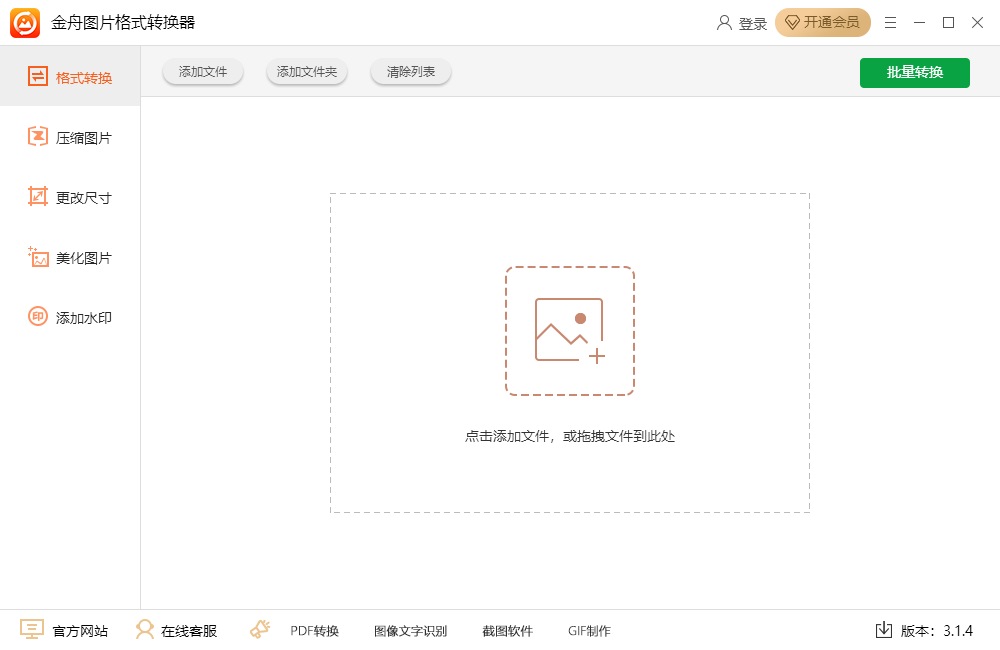Click the version download icon near 3.1.4
This screenshot has height=650, width=1000.
click(x=884, y=630)
